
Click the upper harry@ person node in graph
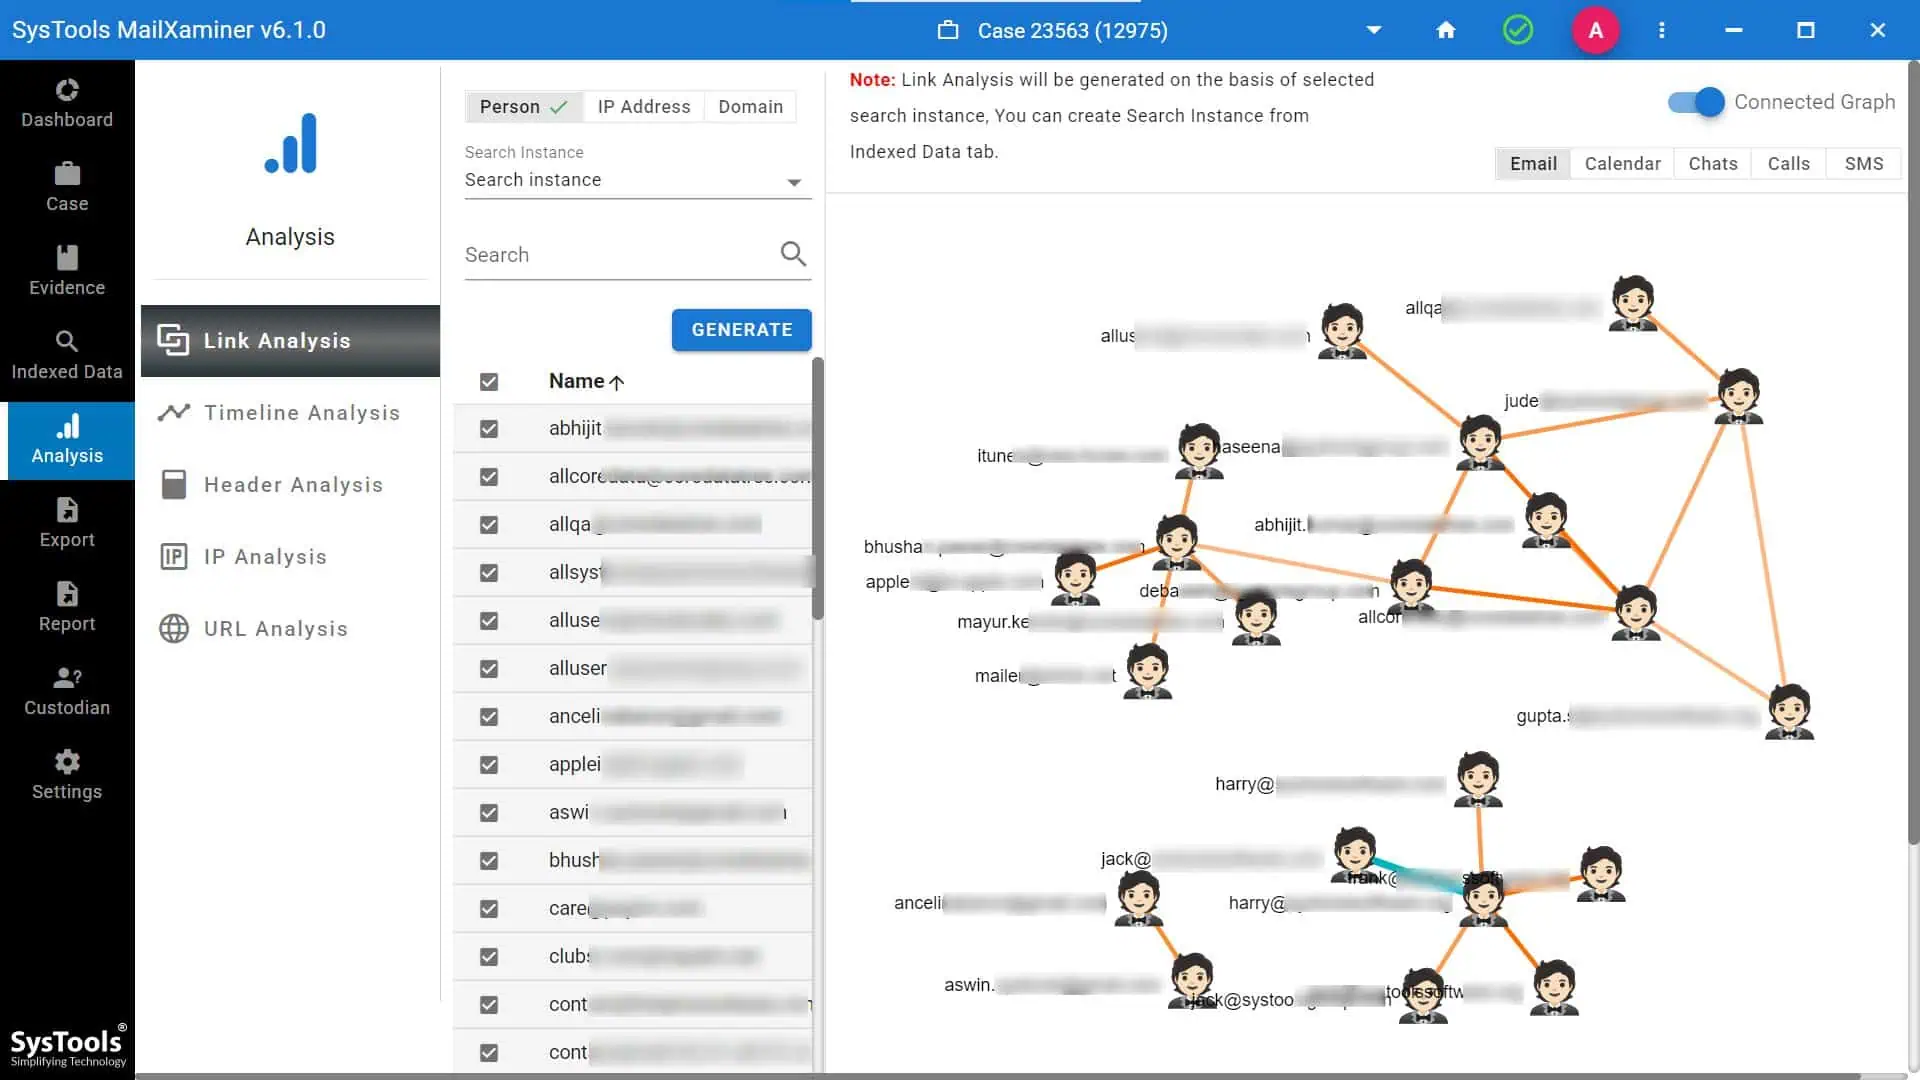(x=1478, y=779)
